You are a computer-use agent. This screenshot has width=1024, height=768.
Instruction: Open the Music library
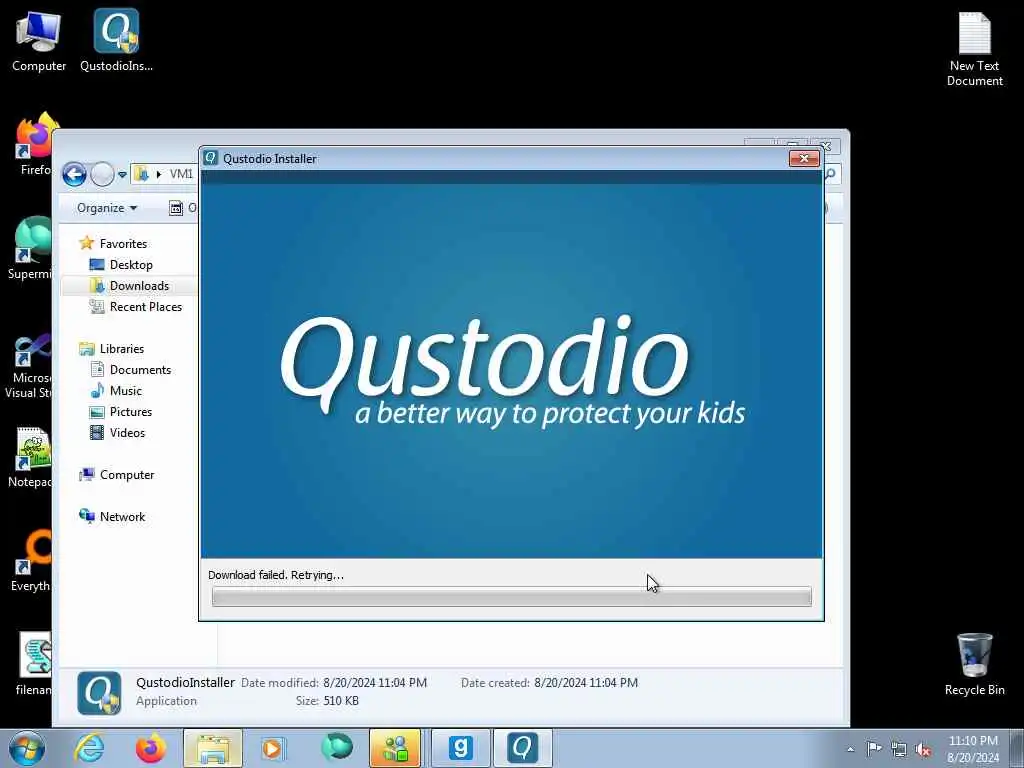point(125,391)
